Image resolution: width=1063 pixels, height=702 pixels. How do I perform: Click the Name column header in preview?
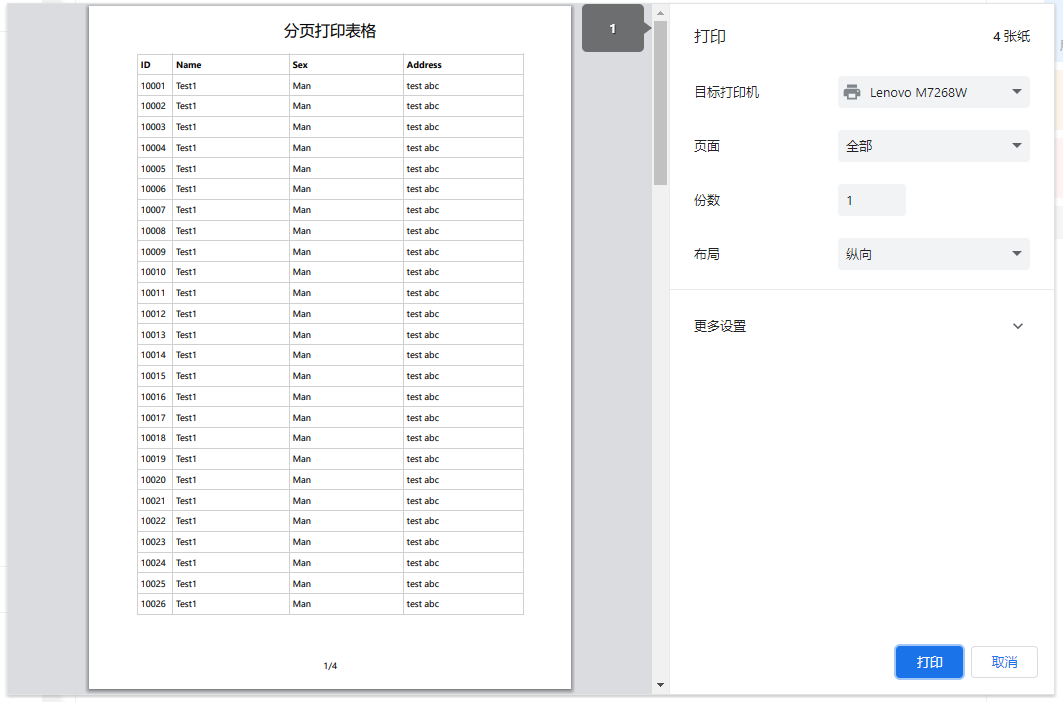point(189,65)
